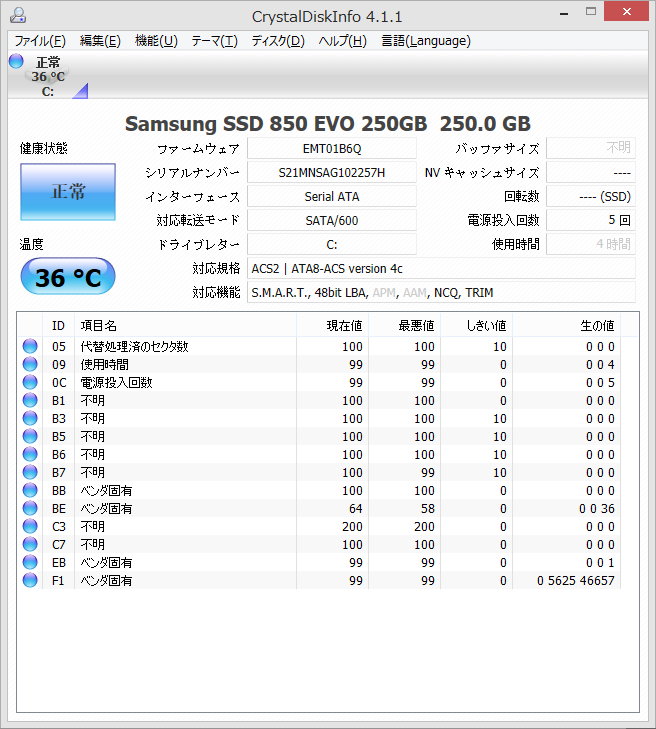Click the blue status orb in row C7
656x729 pixels.
[30, 544]
